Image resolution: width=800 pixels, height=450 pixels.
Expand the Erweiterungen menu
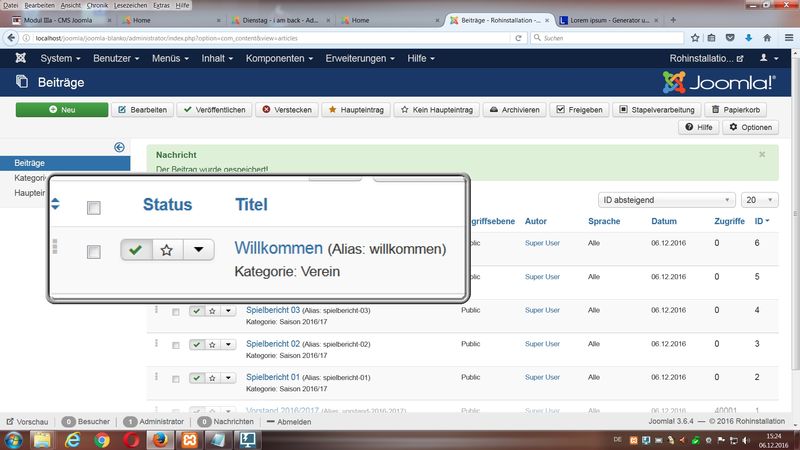(x=360, y=58)
